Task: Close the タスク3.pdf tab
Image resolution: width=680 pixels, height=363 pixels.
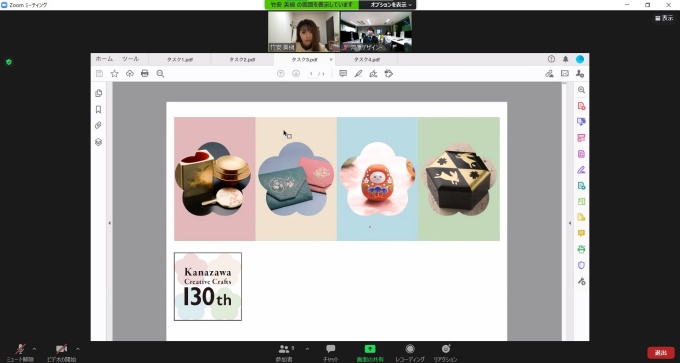Action: click(331, 60)
